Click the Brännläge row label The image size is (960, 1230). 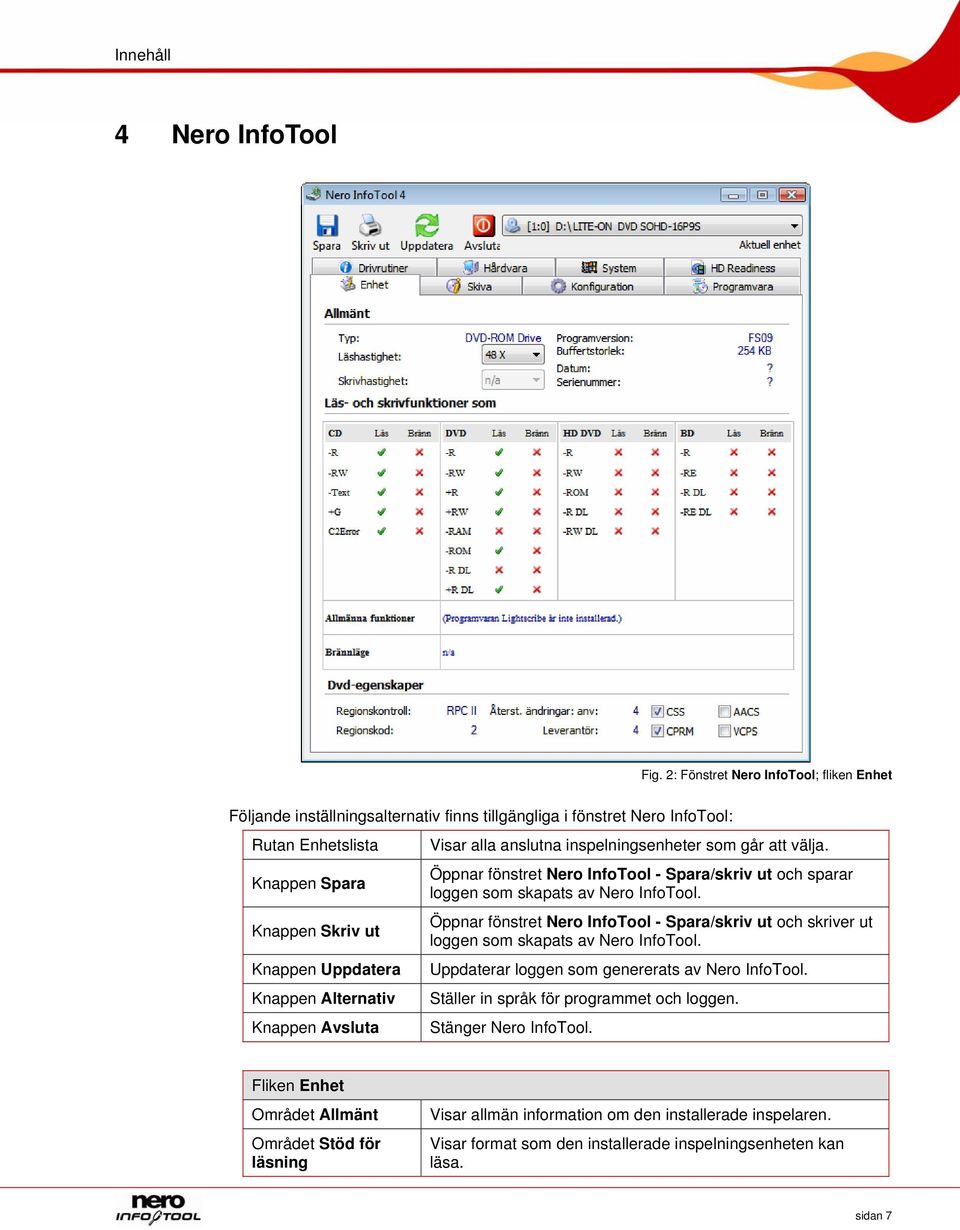pos(347,652)
